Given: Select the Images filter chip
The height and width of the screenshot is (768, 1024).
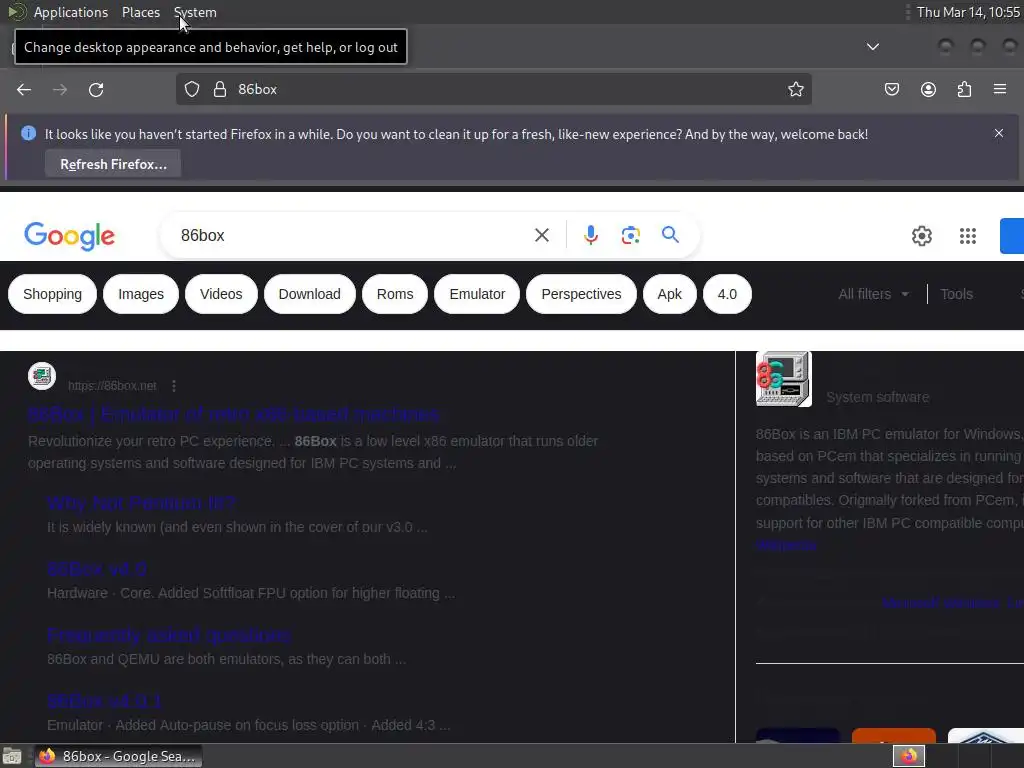Looking at the screenshot, I should coord(141,294).
